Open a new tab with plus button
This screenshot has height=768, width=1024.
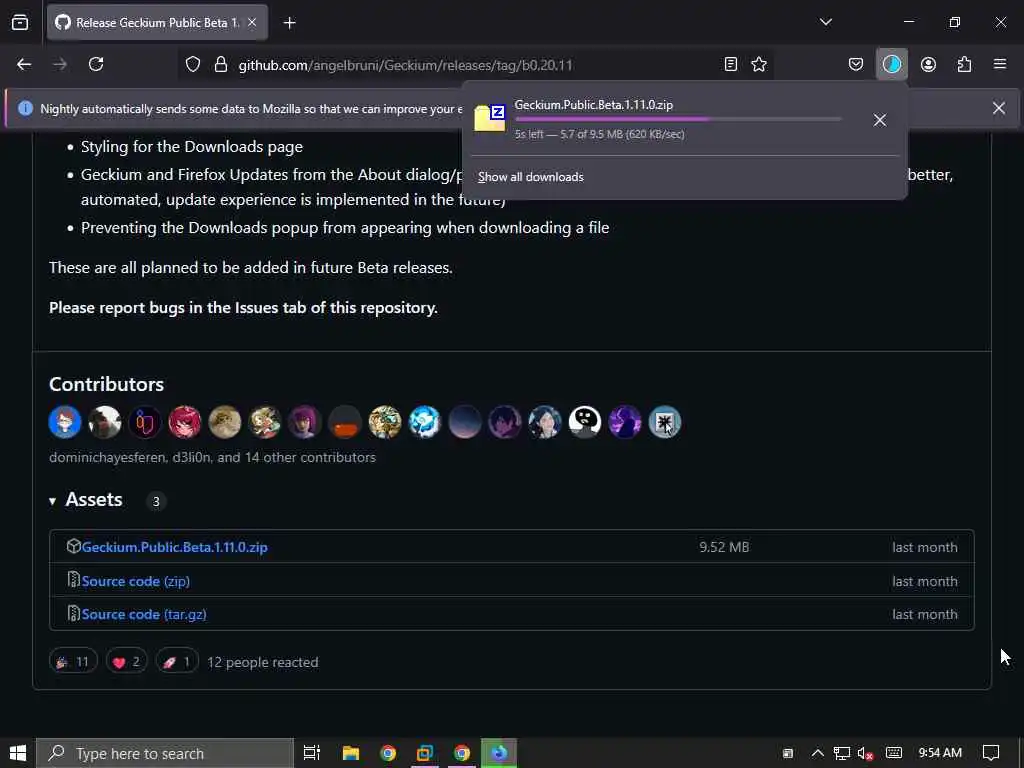click(x=289, y=23)
